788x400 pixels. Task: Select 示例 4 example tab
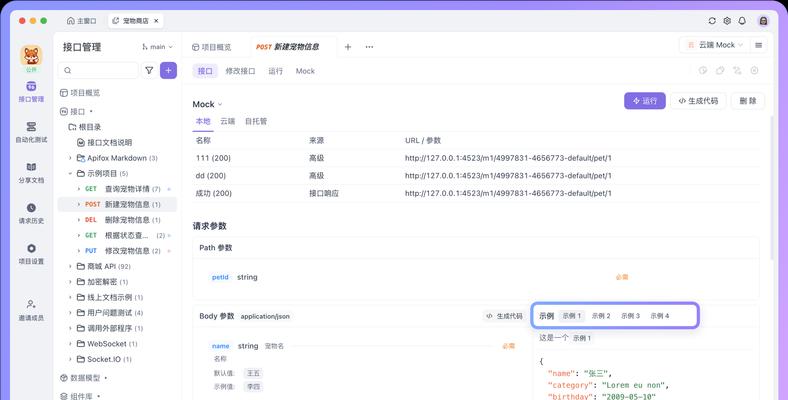pos(660,316)
